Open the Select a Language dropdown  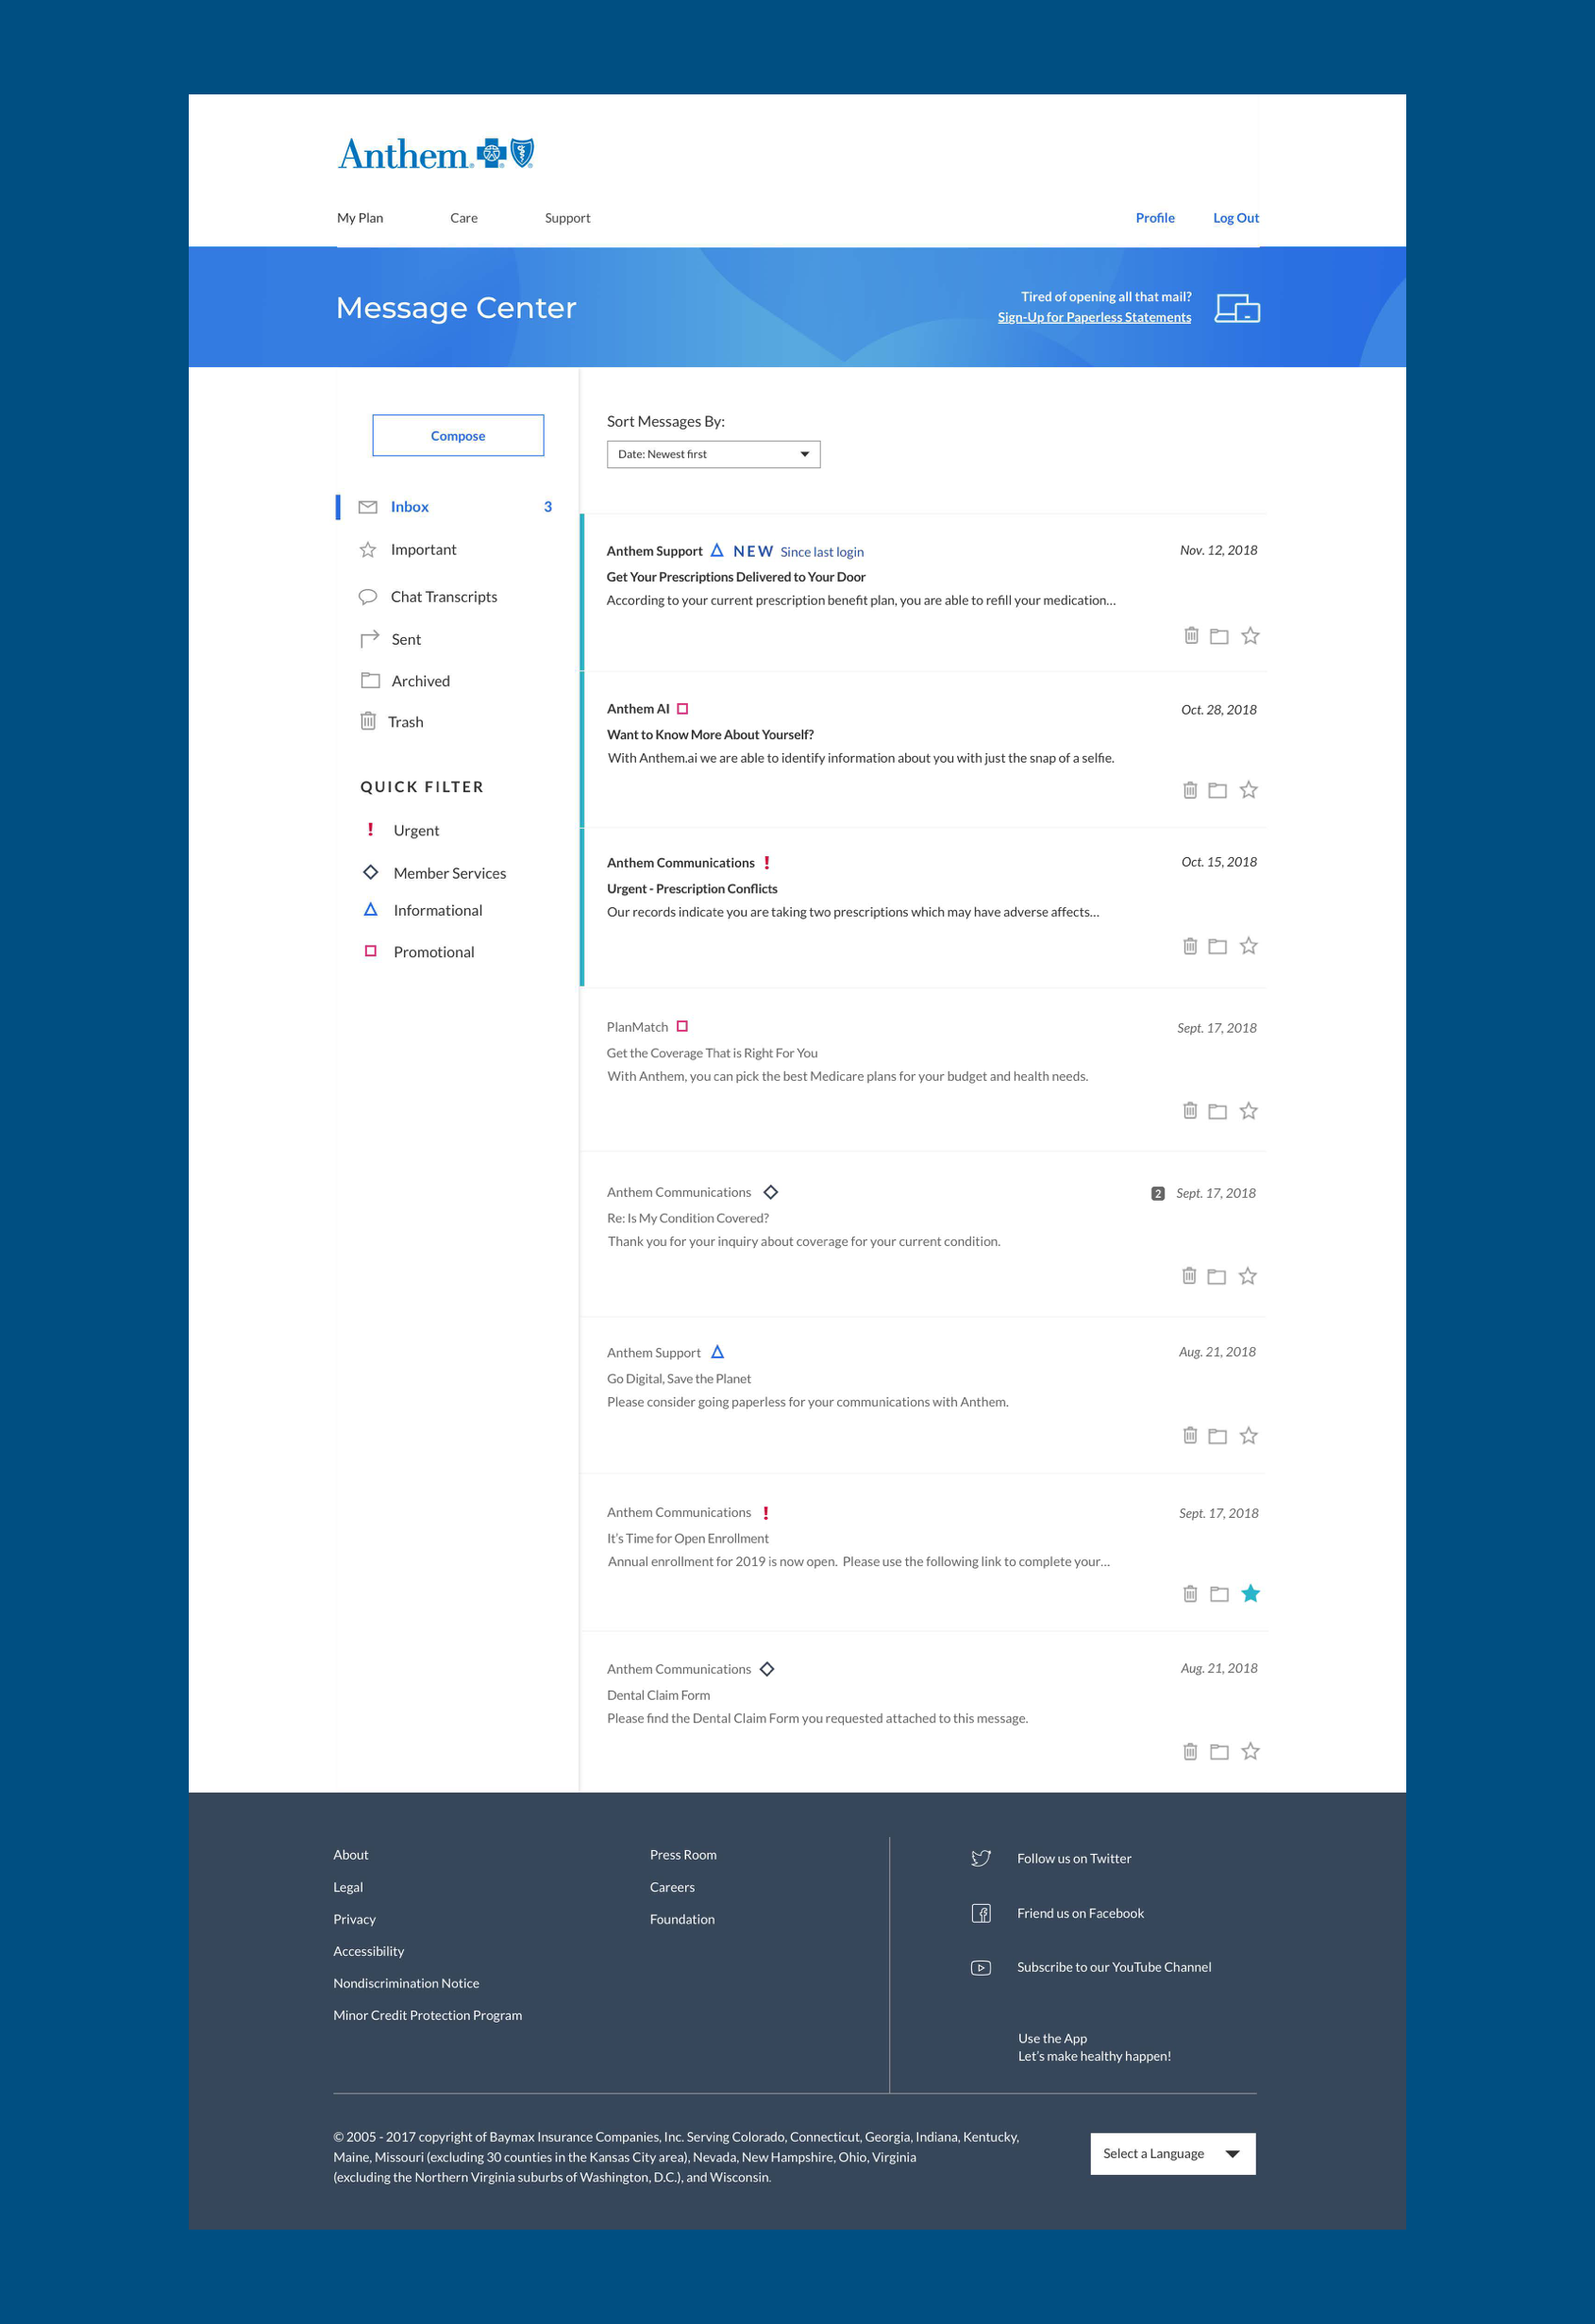[x=1173, y=2154]
